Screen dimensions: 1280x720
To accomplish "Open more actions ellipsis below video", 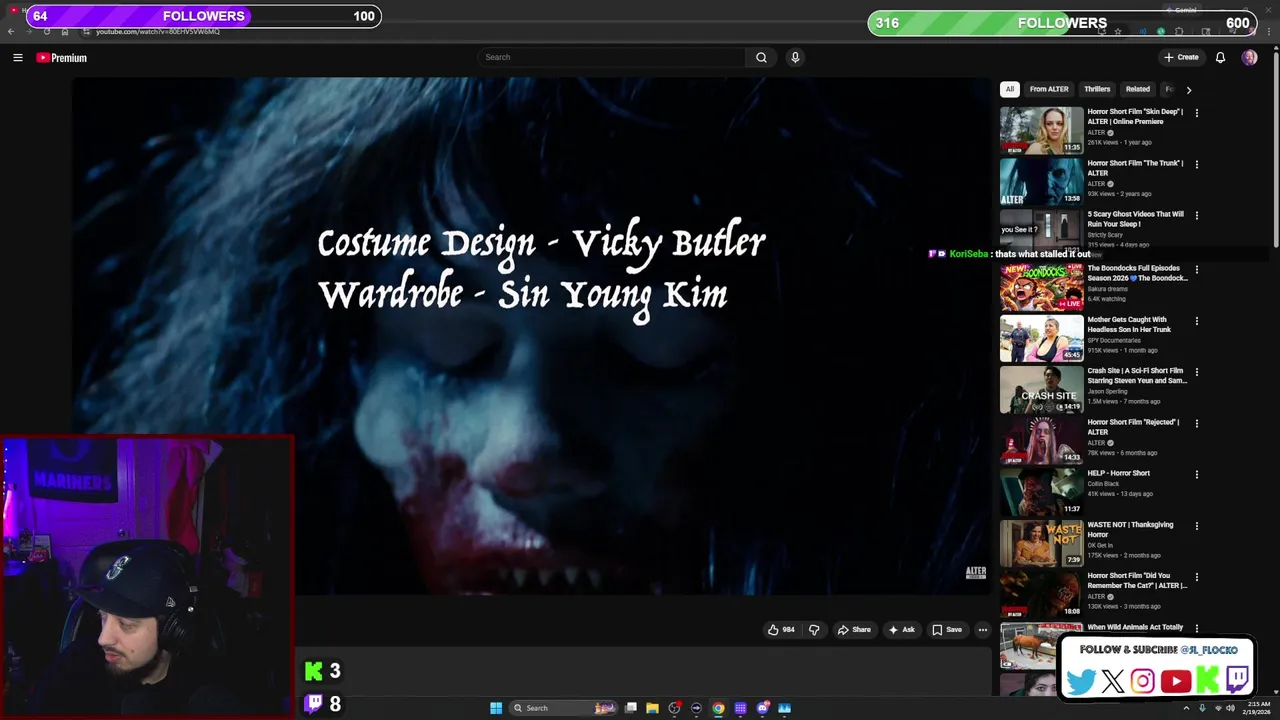I will (983, 630).
